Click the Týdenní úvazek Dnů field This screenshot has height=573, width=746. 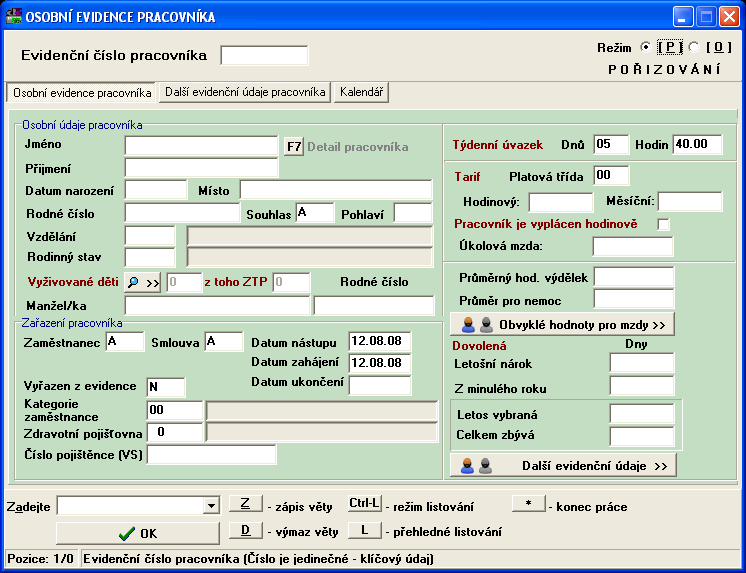click(x=611, y=145)
